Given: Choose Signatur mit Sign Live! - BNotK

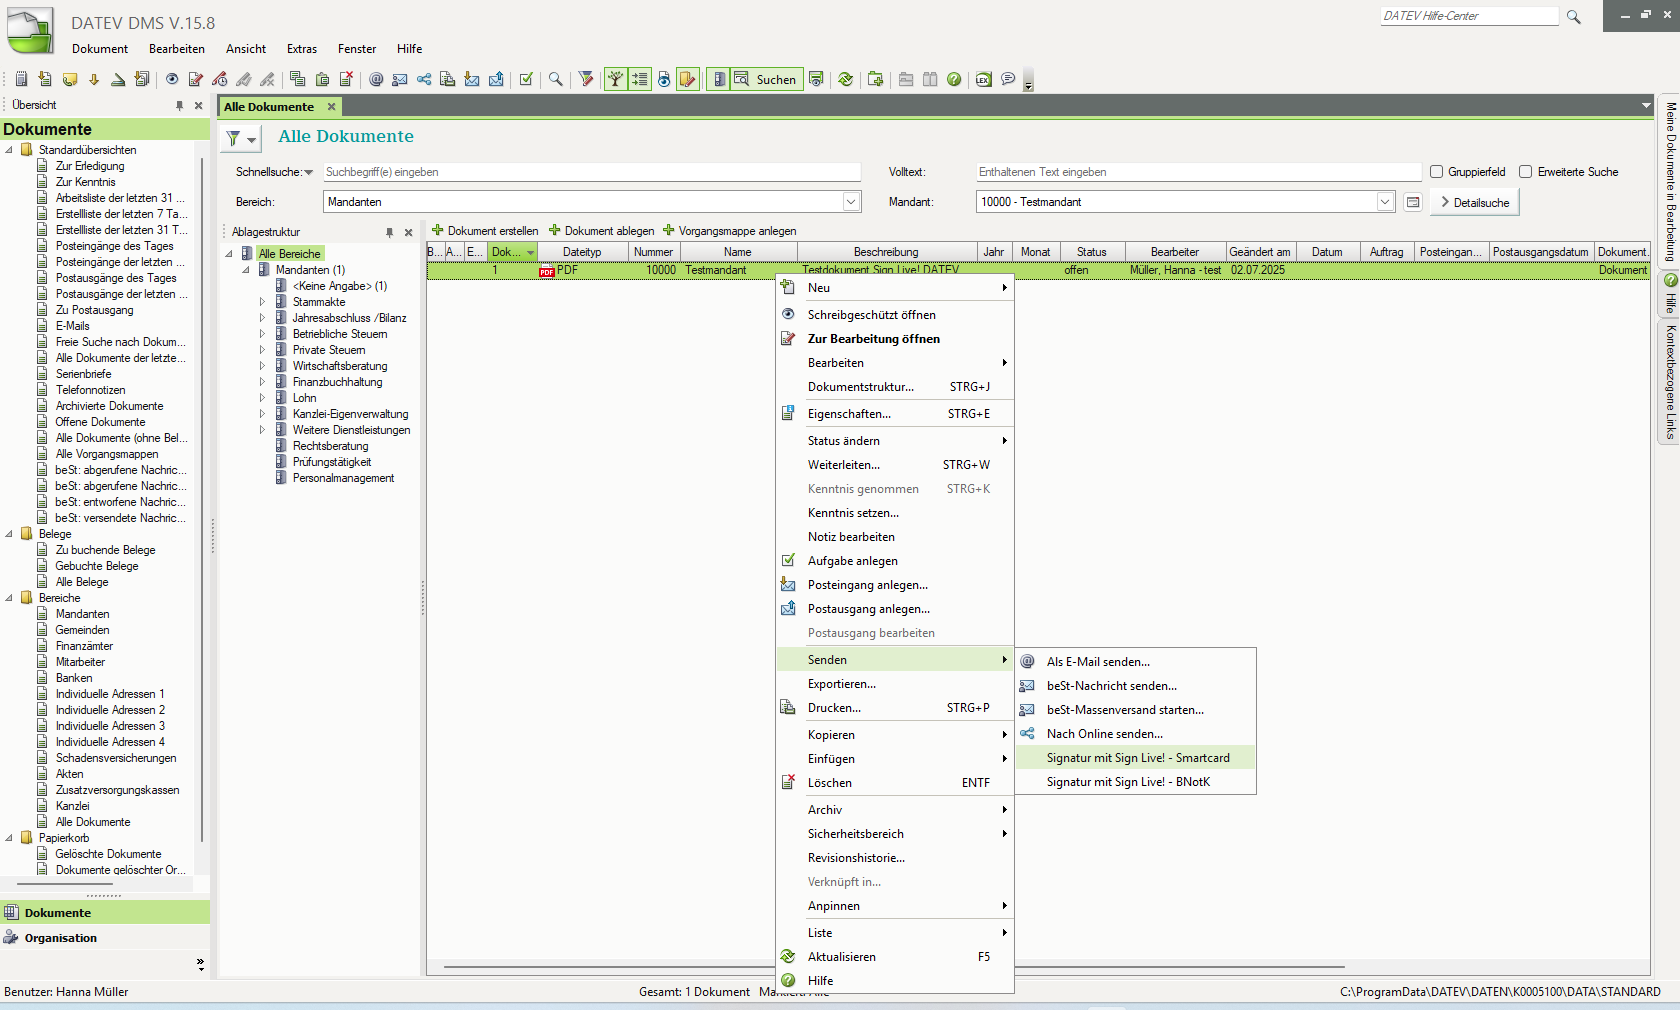Looking at the screenshot, I should tap(1128, 782).
